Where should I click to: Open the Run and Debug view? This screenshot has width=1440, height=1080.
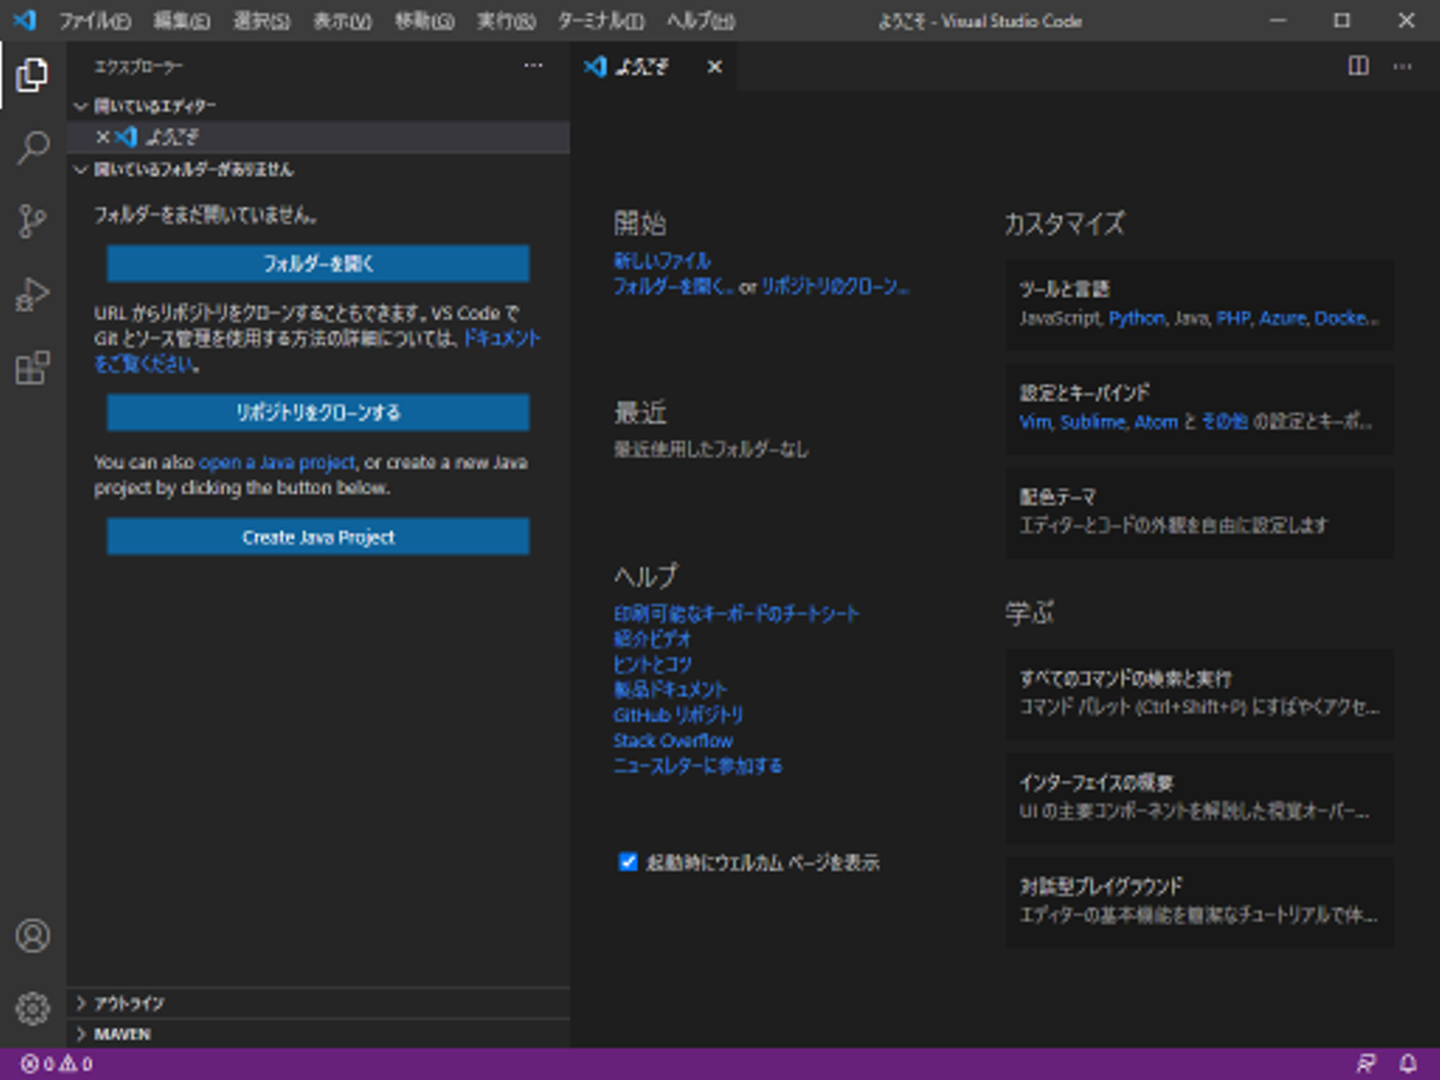tap(33, 295)
